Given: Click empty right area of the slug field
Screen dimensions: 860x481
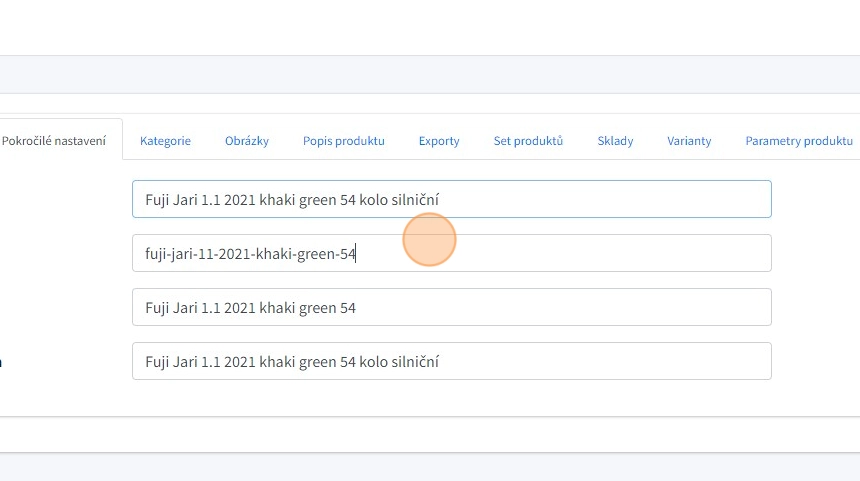Looking at the screenshot, I should coord(650,254).
